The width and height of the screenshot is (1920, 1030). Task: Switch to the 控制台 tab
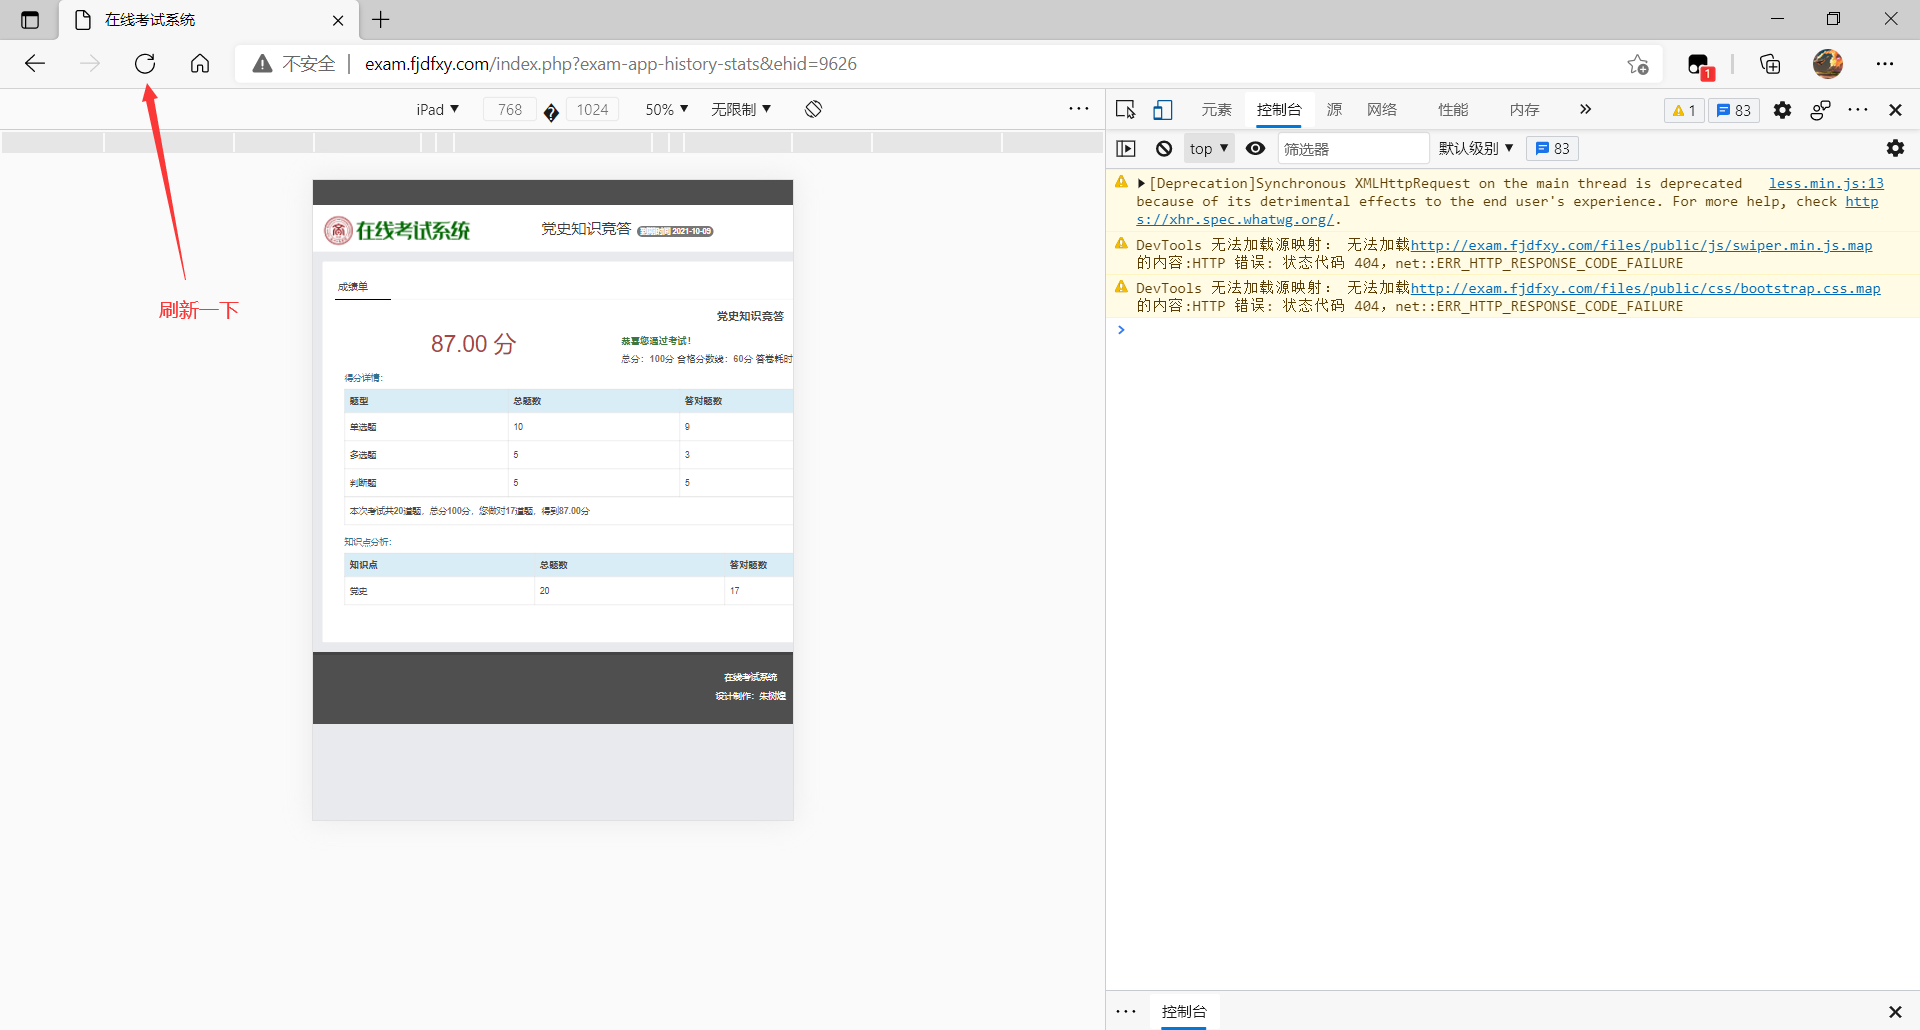[1279, 110]
